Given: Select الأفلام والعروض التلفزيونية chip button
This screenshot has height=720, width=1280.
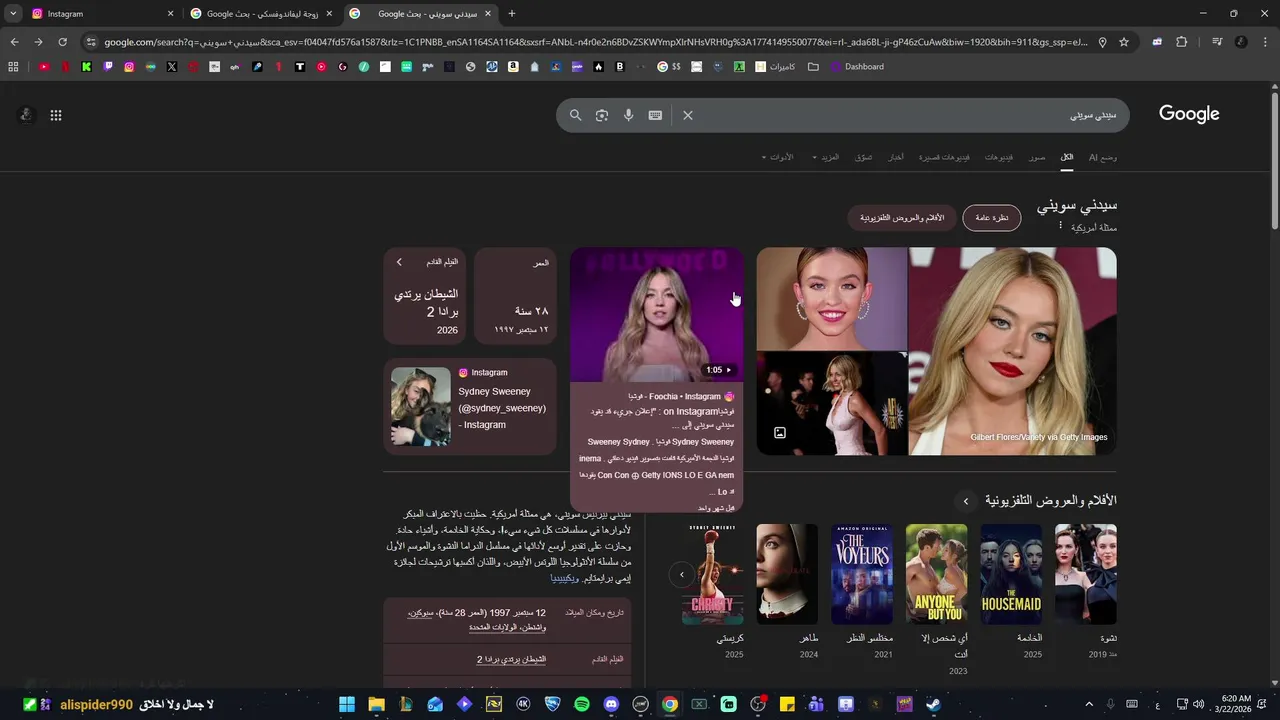Looking at the screenshot, I should (902, 218).
